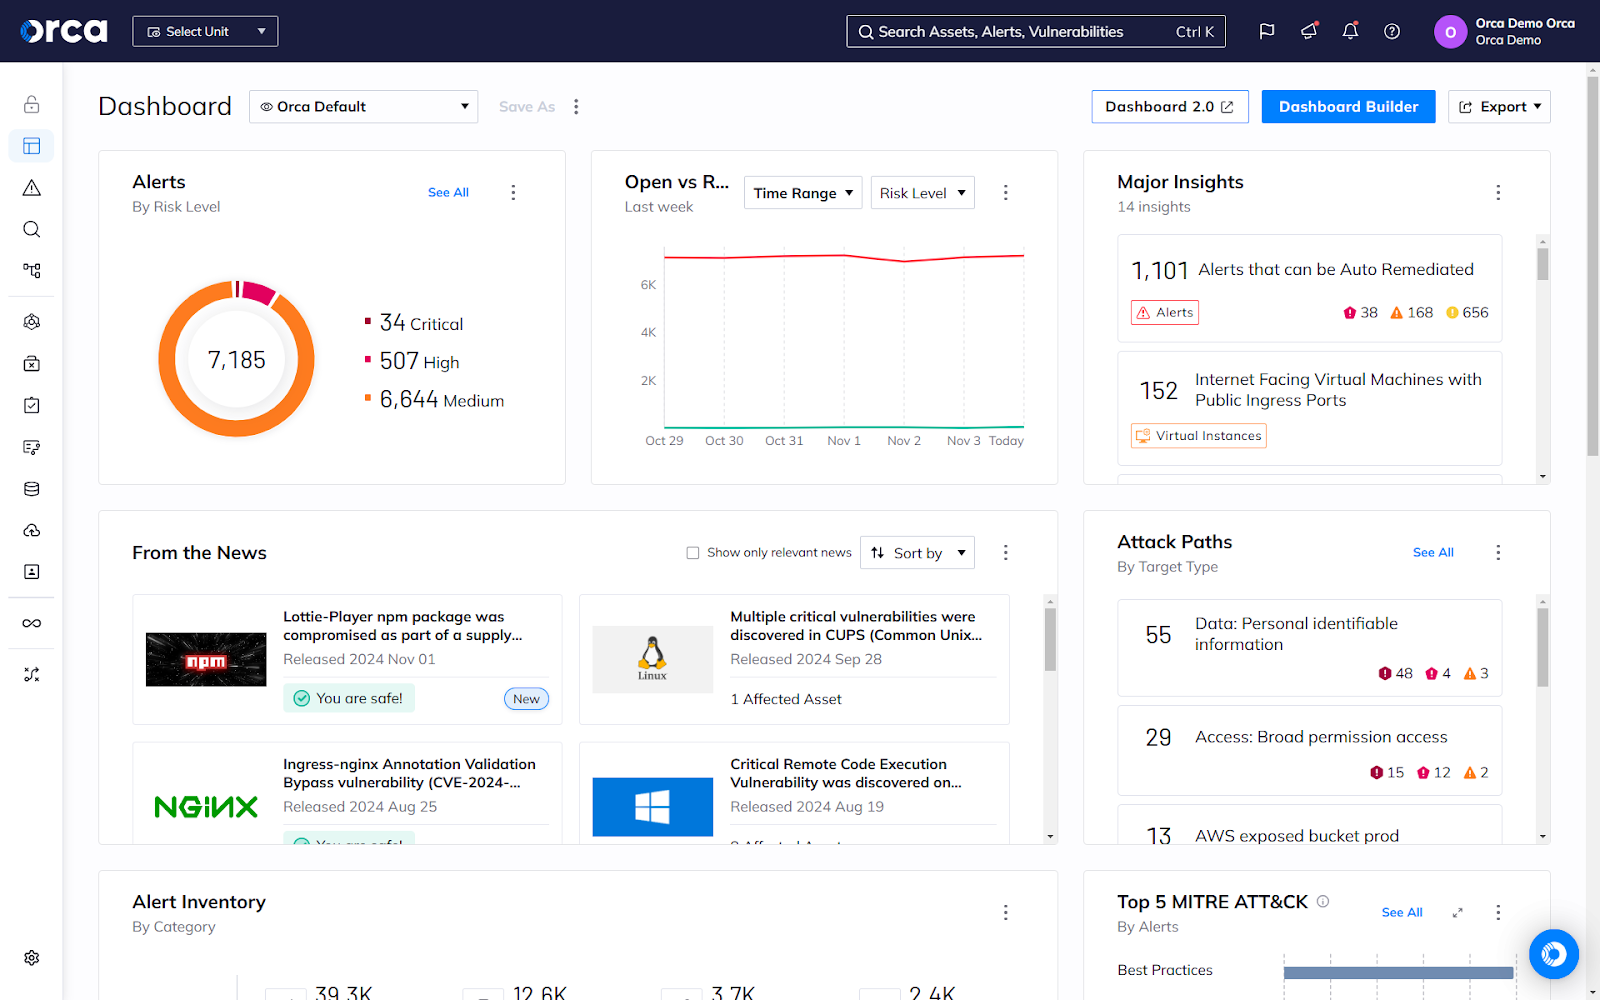Click the Best Practices bar in MITRE chart
Image resolution: width=1600 pixels, height=1000 pixels.
coord(1398,972)
